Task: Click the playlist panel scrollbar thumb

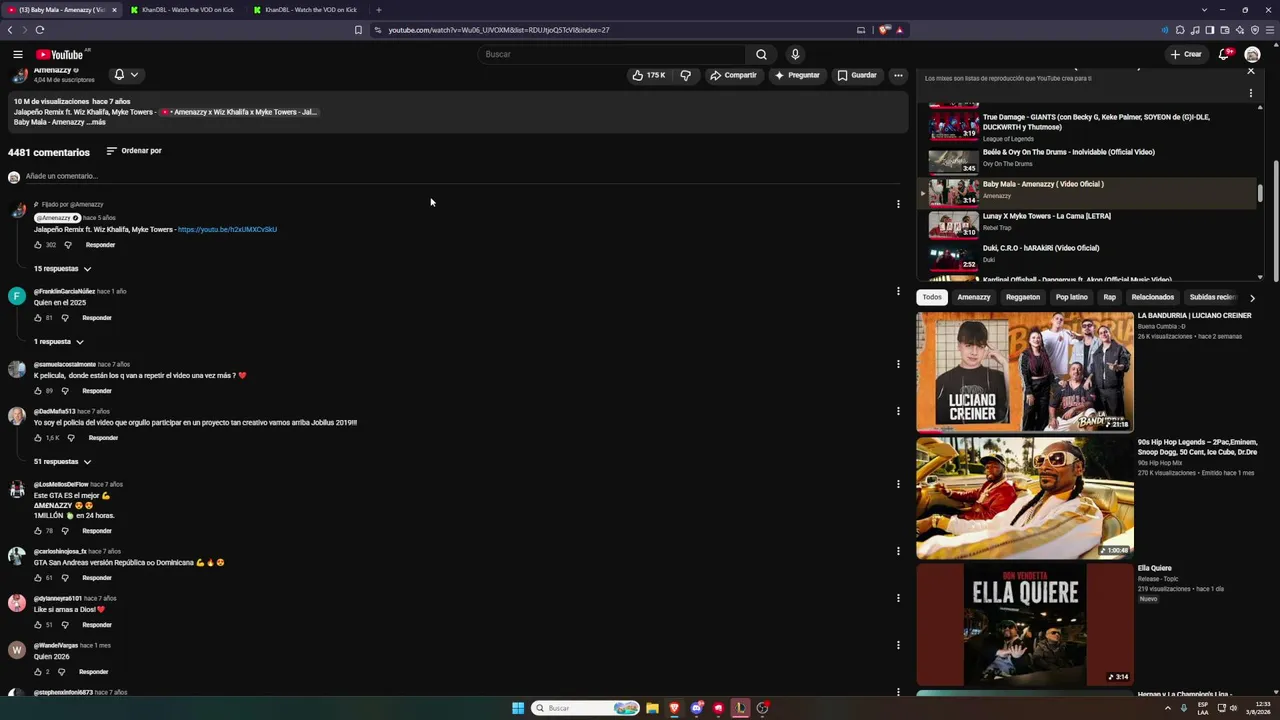Action: [x=1260, y=193]
